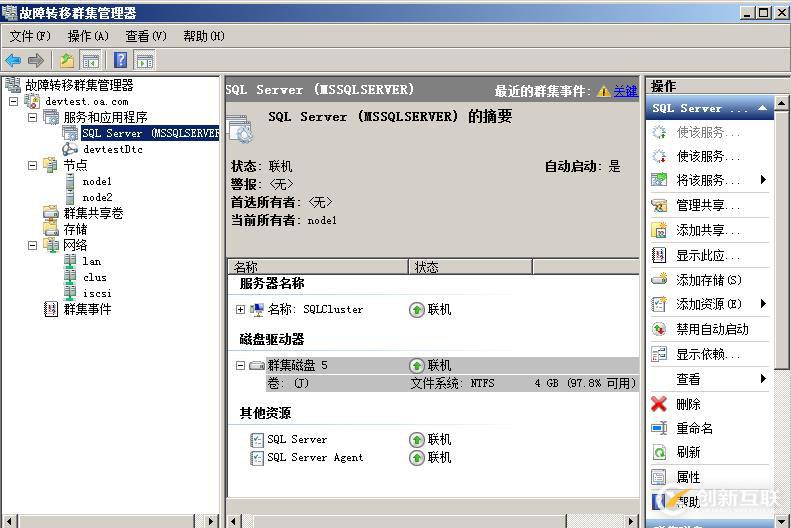Click the Name column header
This screenshot has height=528, width=791.
318,267
